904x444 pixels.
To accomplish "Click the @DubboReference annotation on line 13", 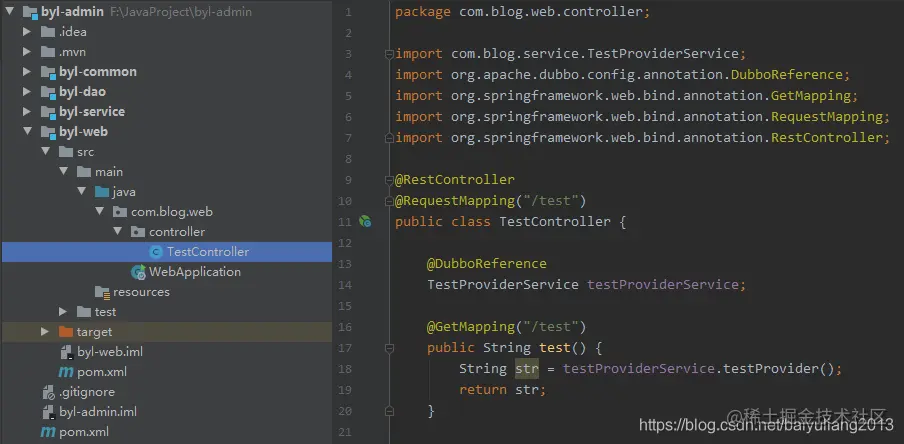I will click(x=487, y=264).
